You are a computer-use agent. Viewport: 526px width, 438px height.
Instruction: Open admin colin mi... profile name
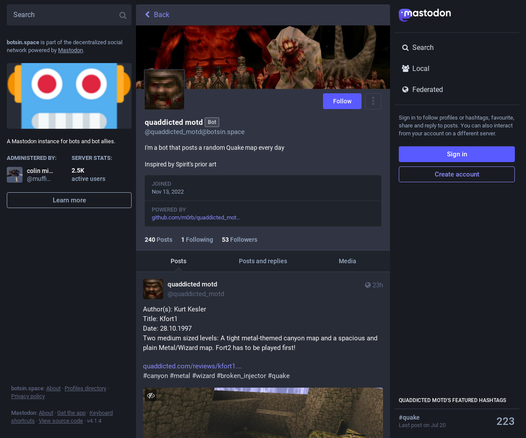[40, 171]
